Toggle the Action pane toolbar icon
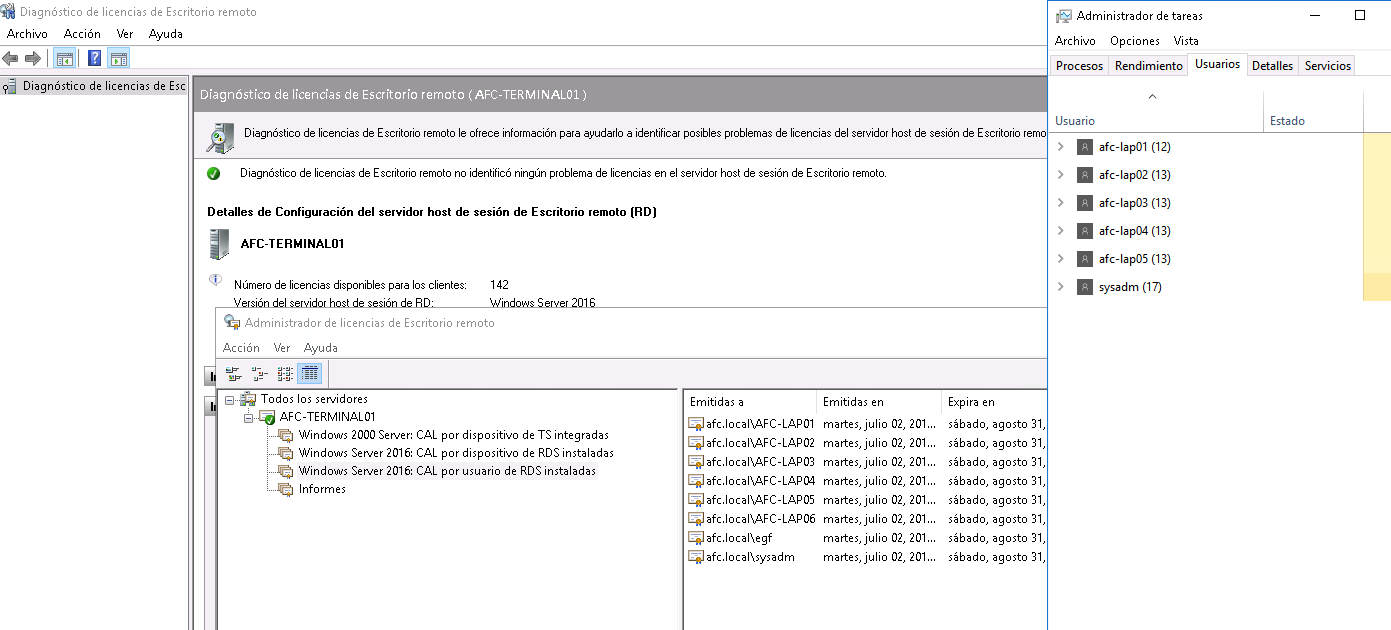This screenshot has width=1391, height=630. [x=119, y=58]
